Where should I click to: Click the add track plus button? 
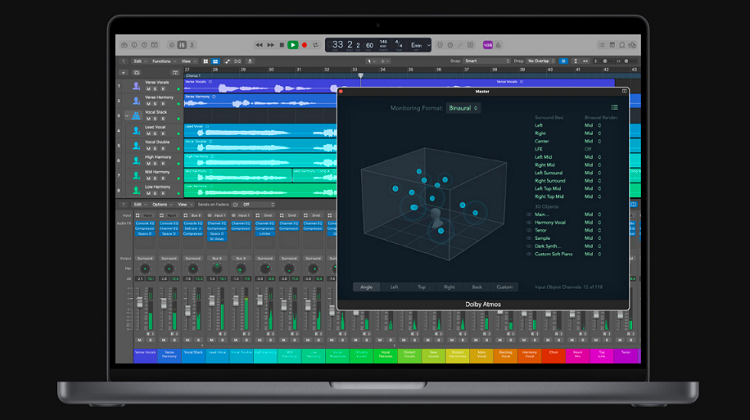tap(123, 73)
